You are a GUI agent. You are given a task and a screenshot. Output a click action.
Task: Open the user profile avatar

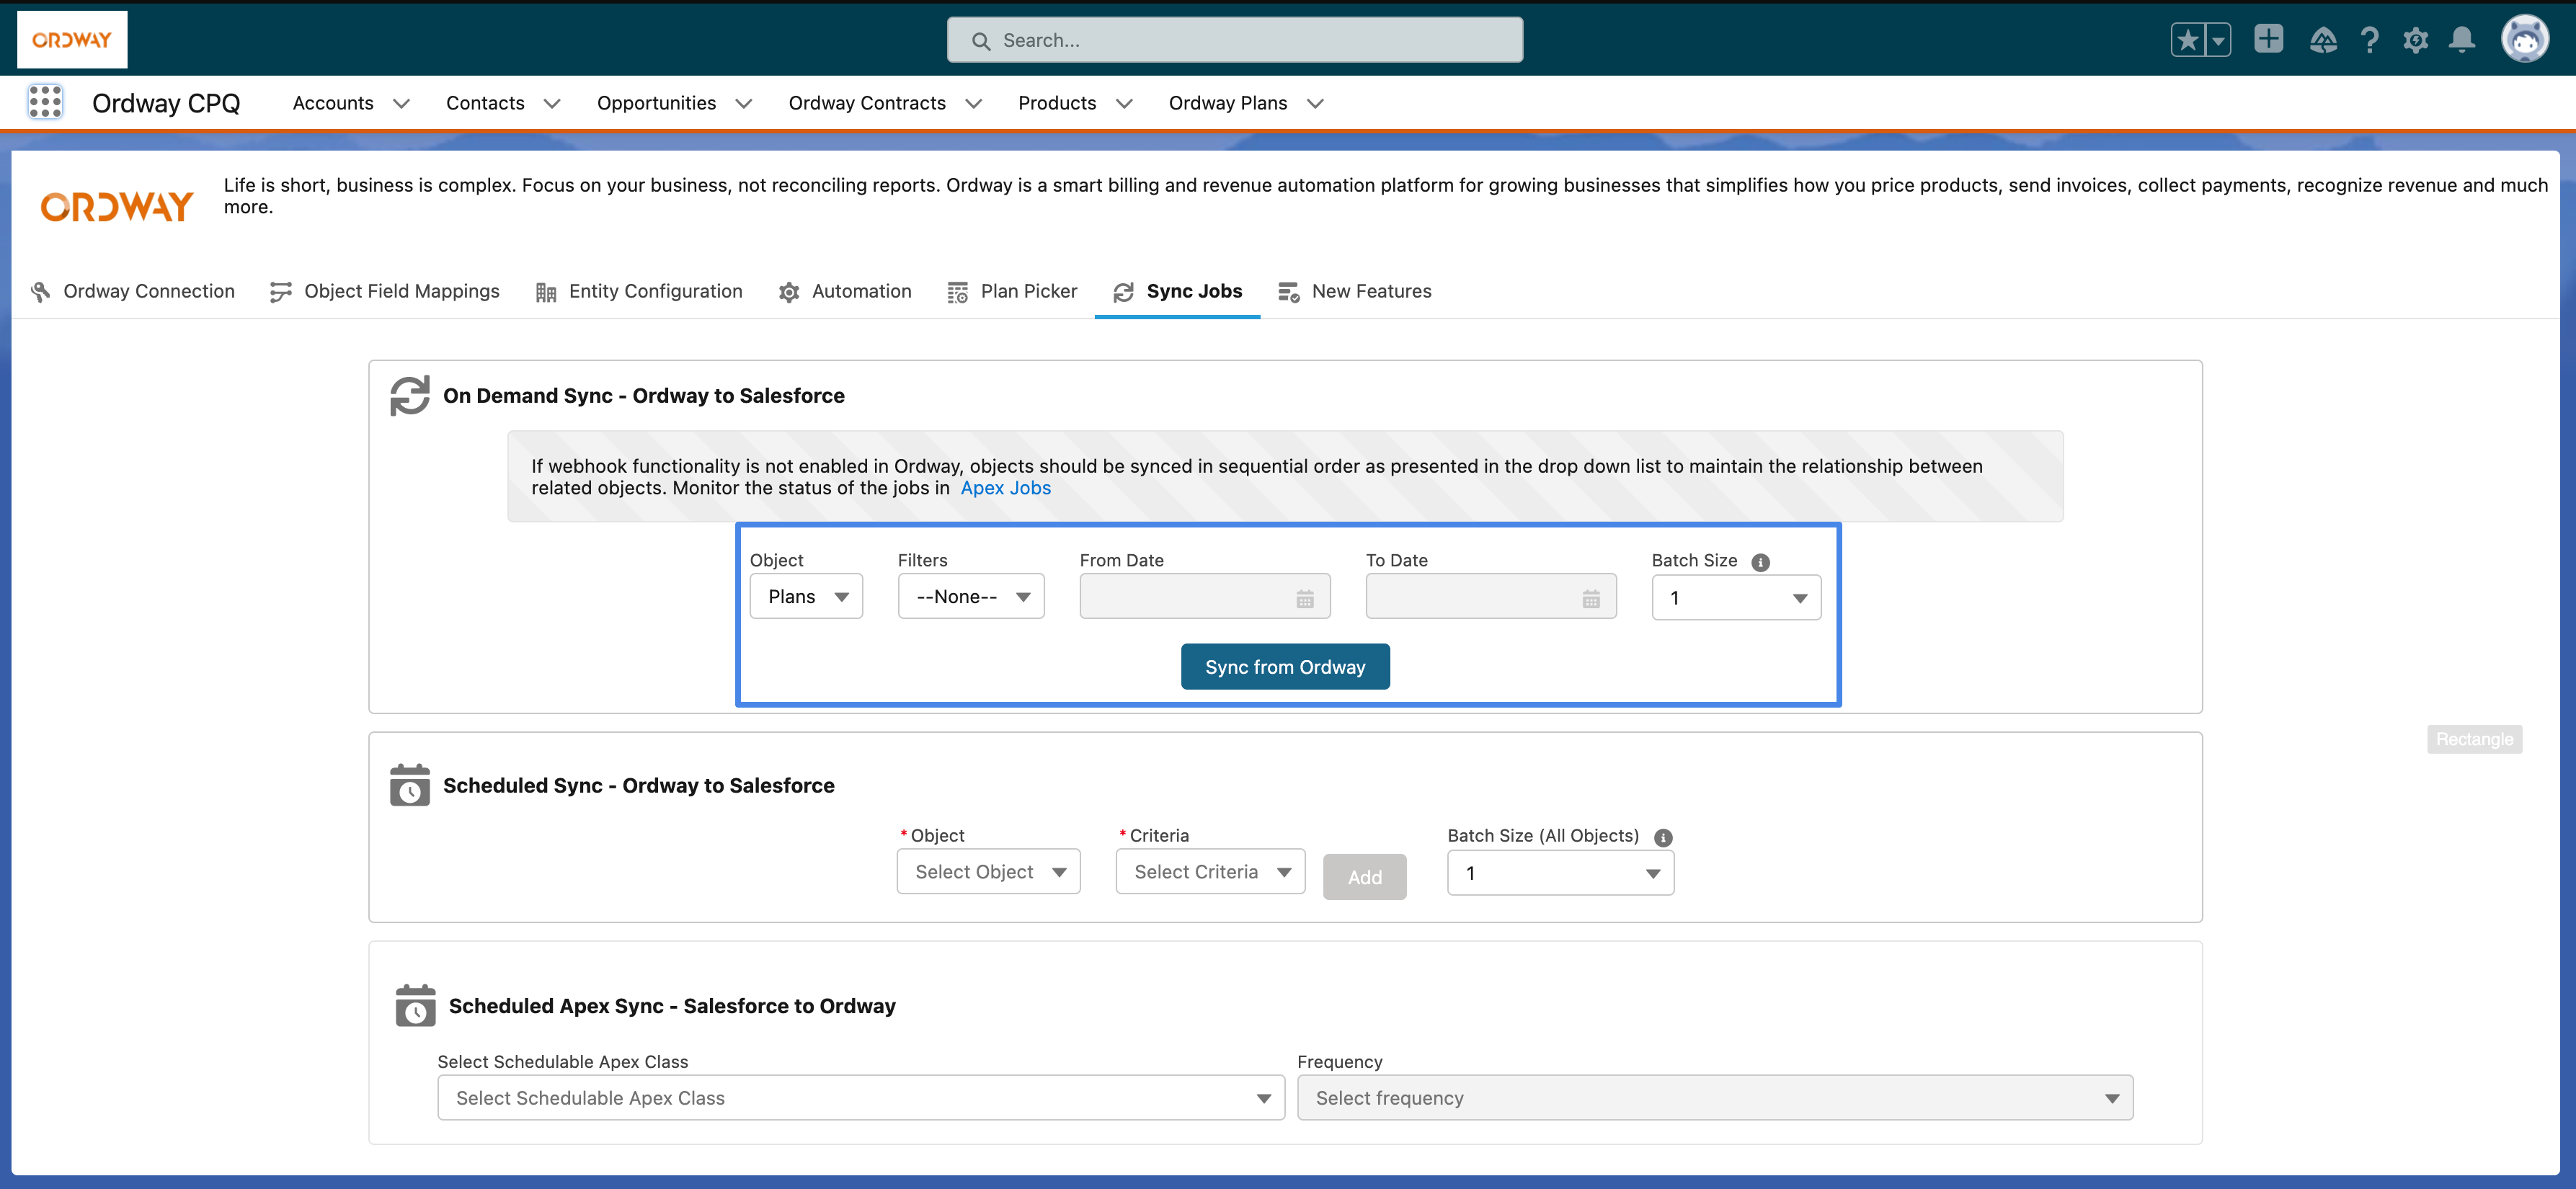[2525, 39]
